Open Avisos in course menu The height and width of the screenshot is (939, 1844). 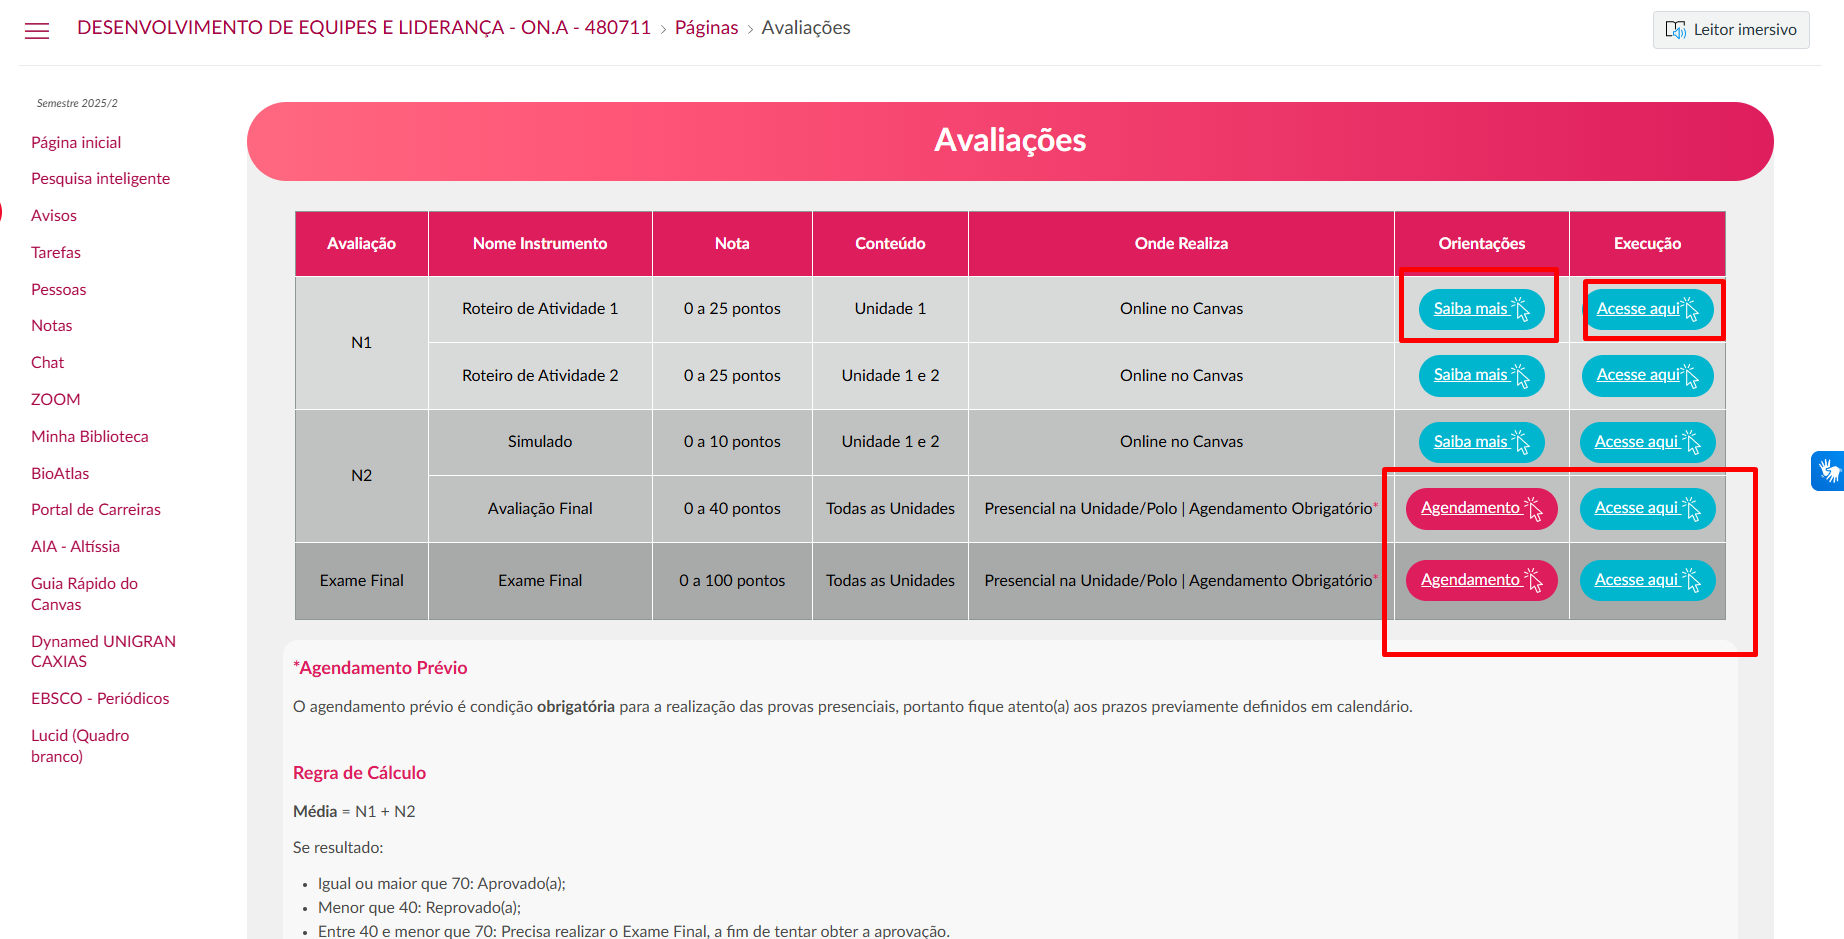tap(54, 215)
